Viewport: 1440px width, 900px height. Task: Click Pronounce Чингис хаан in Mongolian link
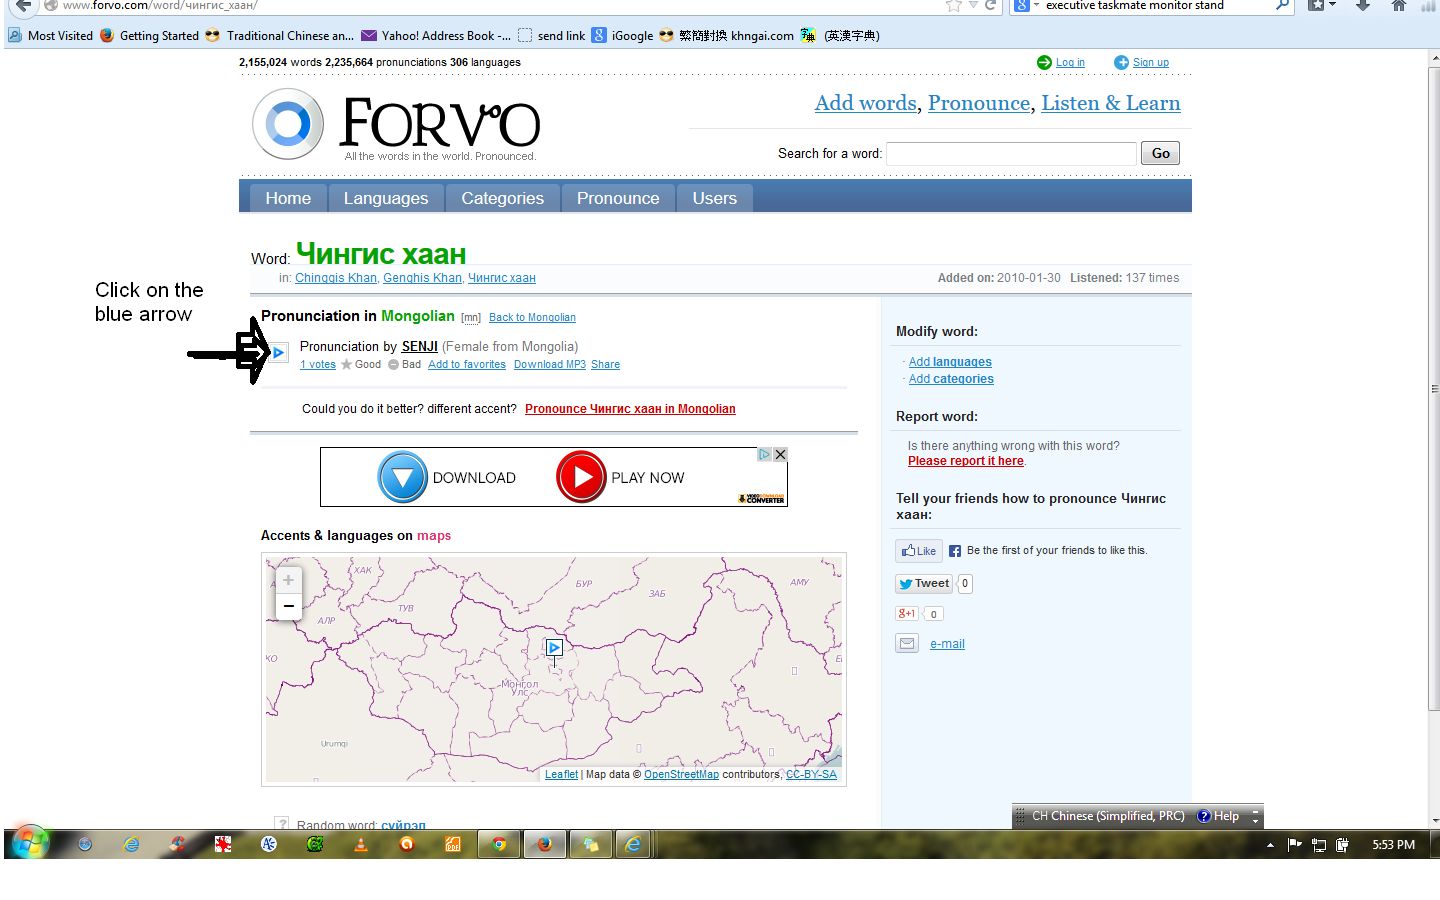point(630,409)
